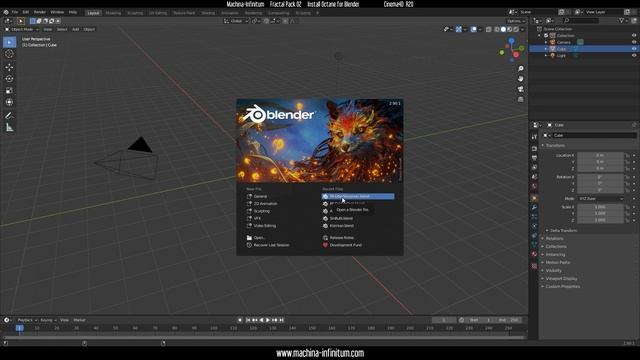Select the Annotate tool

coord(9,116)
